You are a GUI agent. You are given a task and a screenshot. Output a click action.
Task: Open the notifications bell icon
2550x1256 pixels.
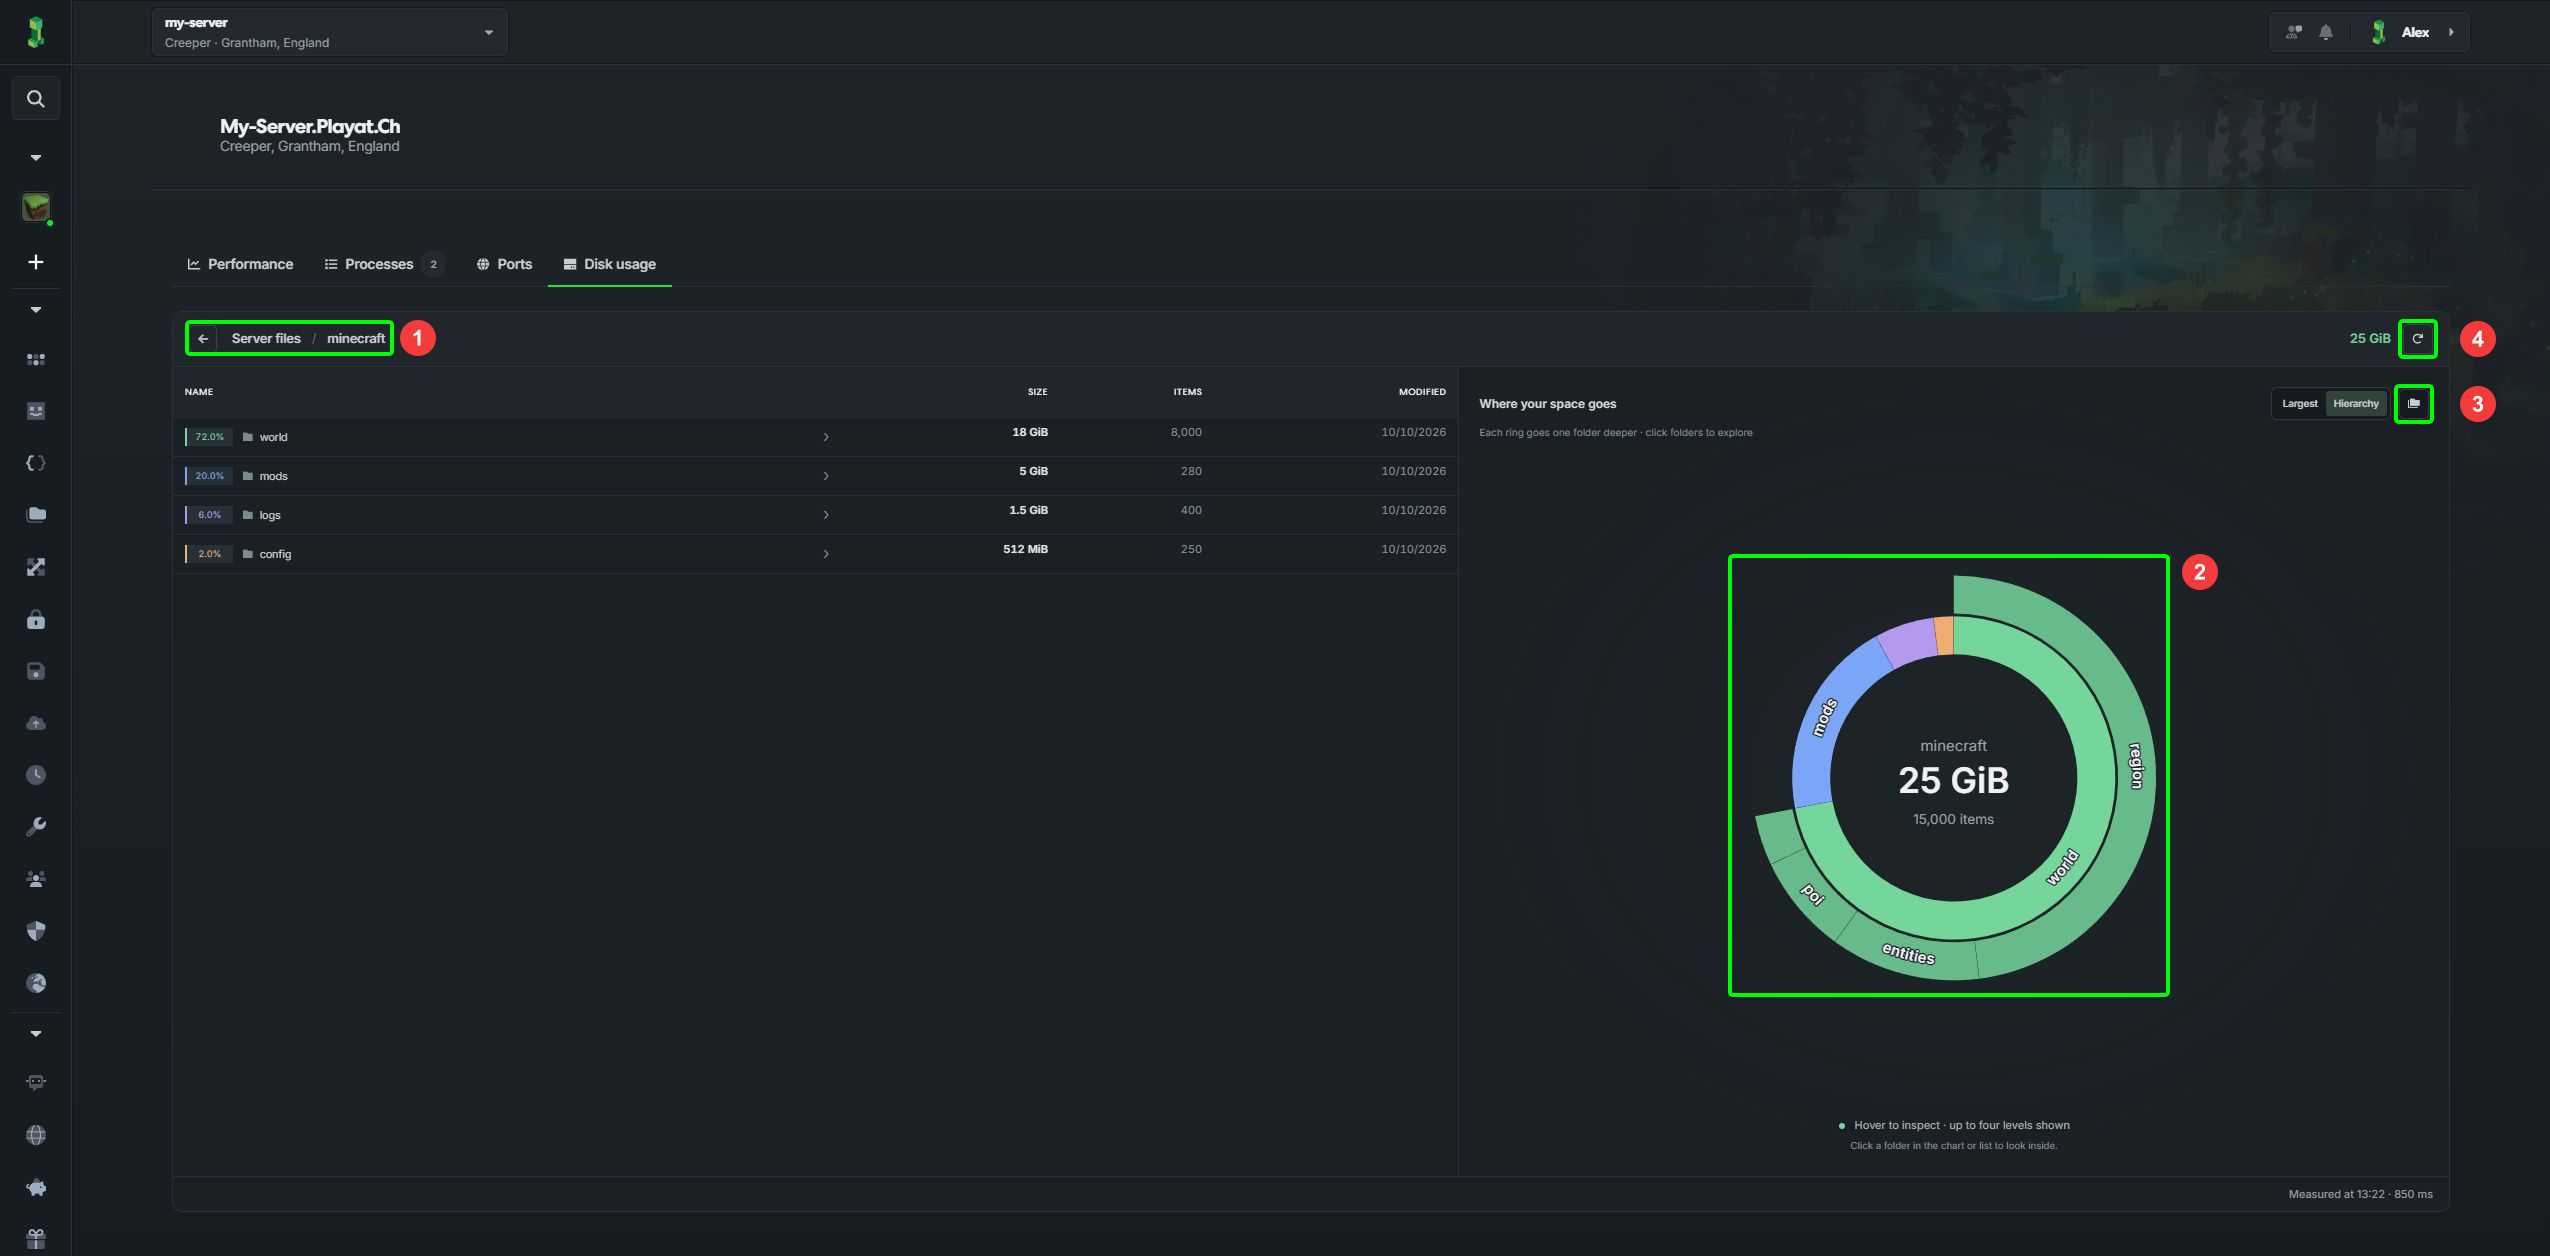2326,32
